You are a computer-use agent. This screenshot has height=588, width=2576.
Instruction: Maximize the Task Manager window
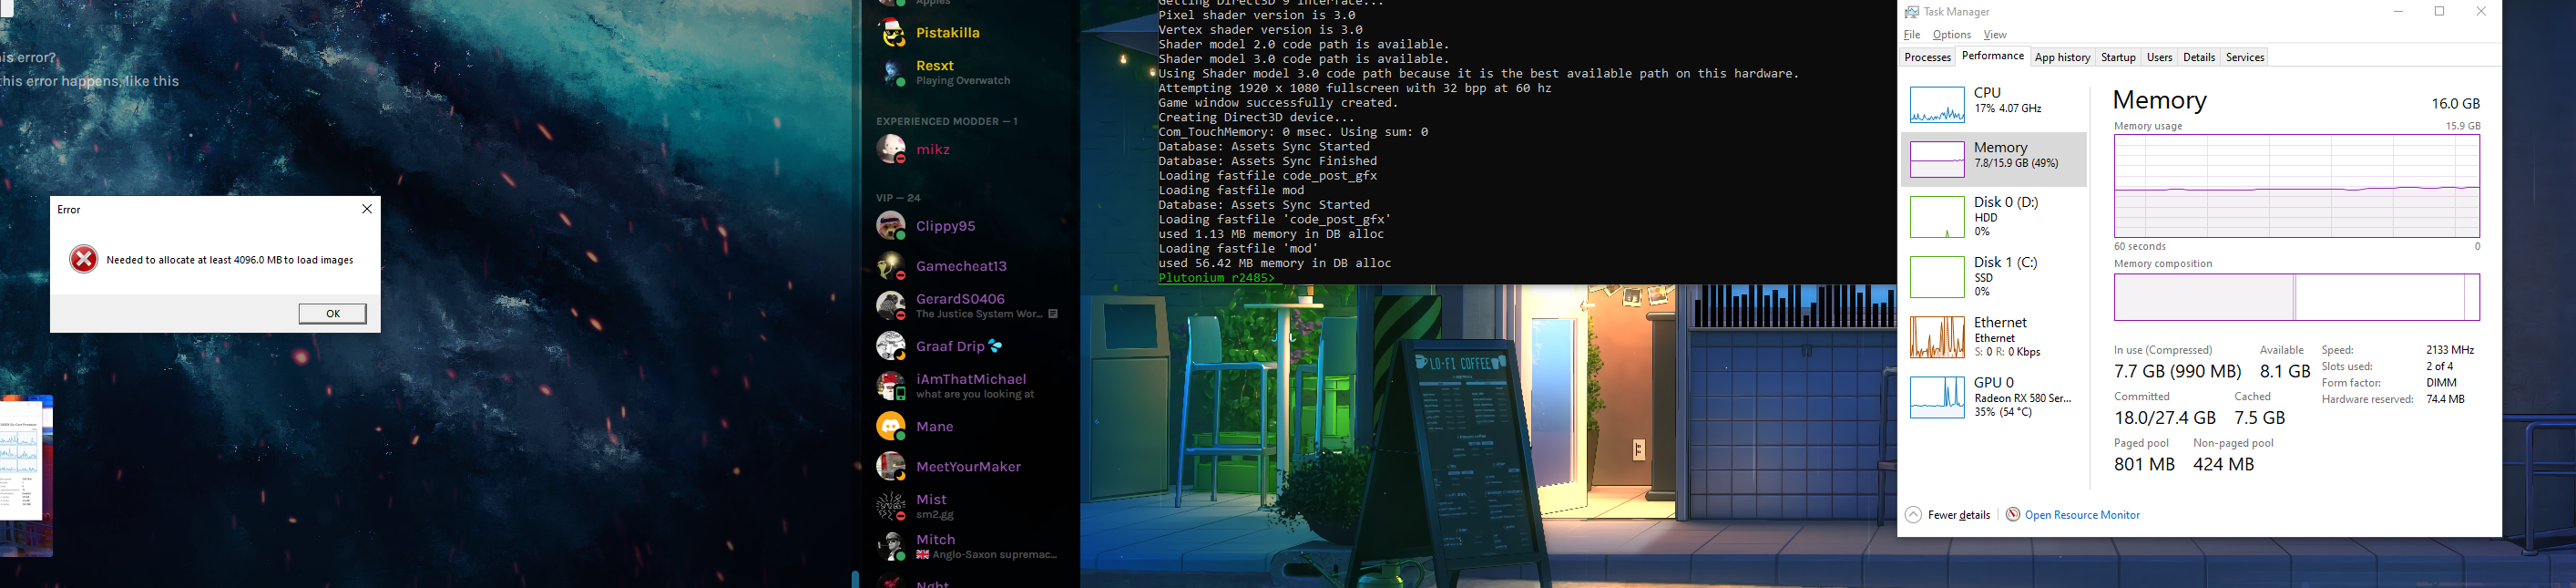[x=2440, y=12]
